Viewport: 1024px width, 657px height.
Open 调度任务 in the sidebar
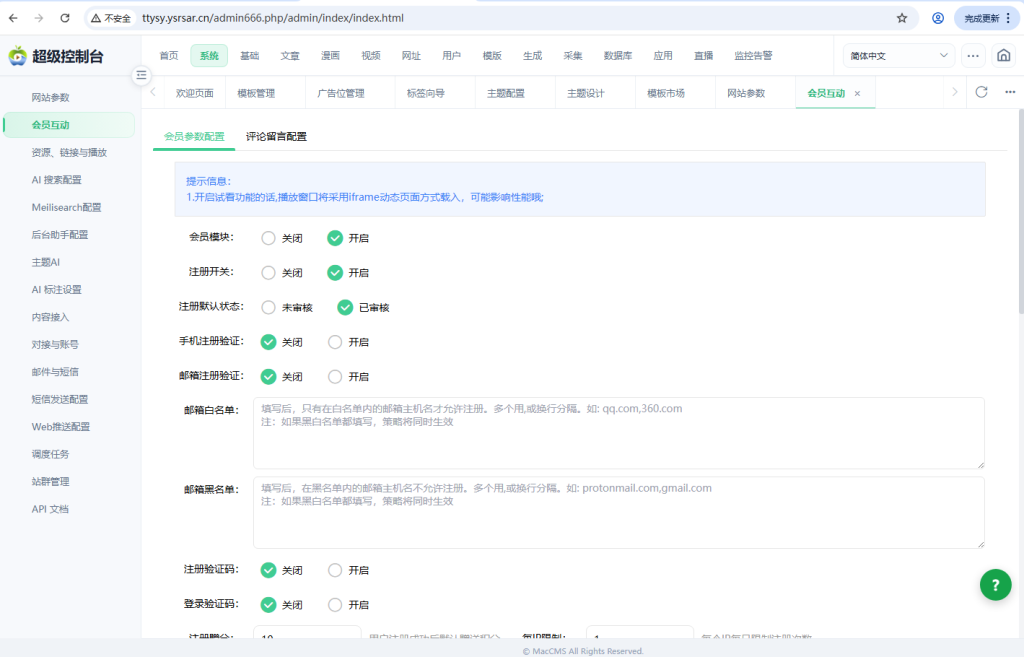point(50,454)
